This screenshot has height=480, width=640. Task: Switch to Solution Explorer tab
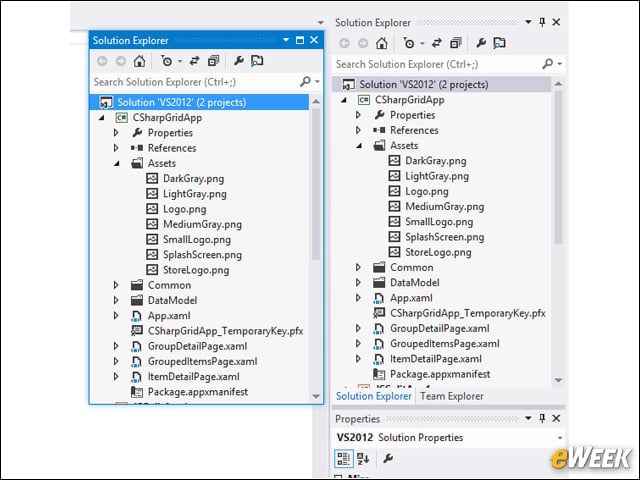click(x=373, y=396)
